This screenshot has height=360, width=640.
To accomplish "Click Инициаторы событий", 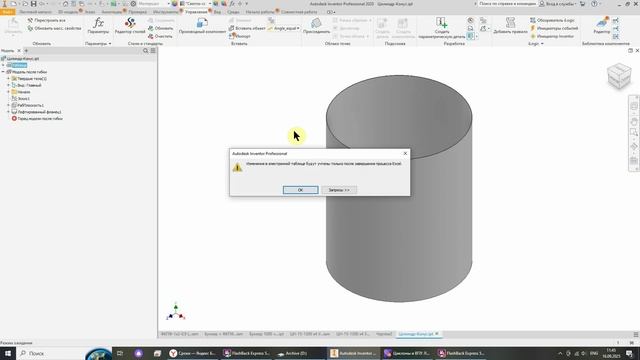I will 554,28.
